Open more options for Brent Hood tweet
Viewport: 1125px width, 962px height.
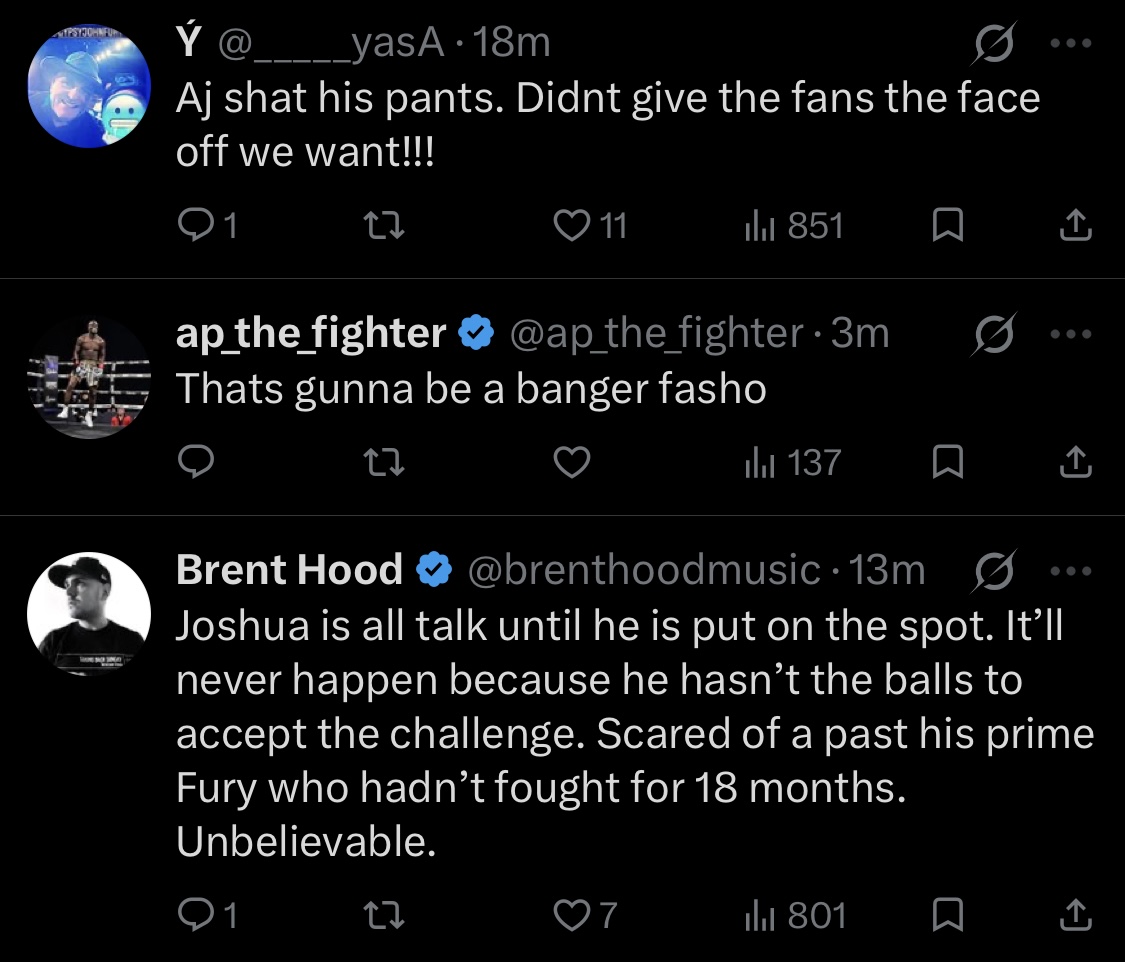click(1070, 571)
